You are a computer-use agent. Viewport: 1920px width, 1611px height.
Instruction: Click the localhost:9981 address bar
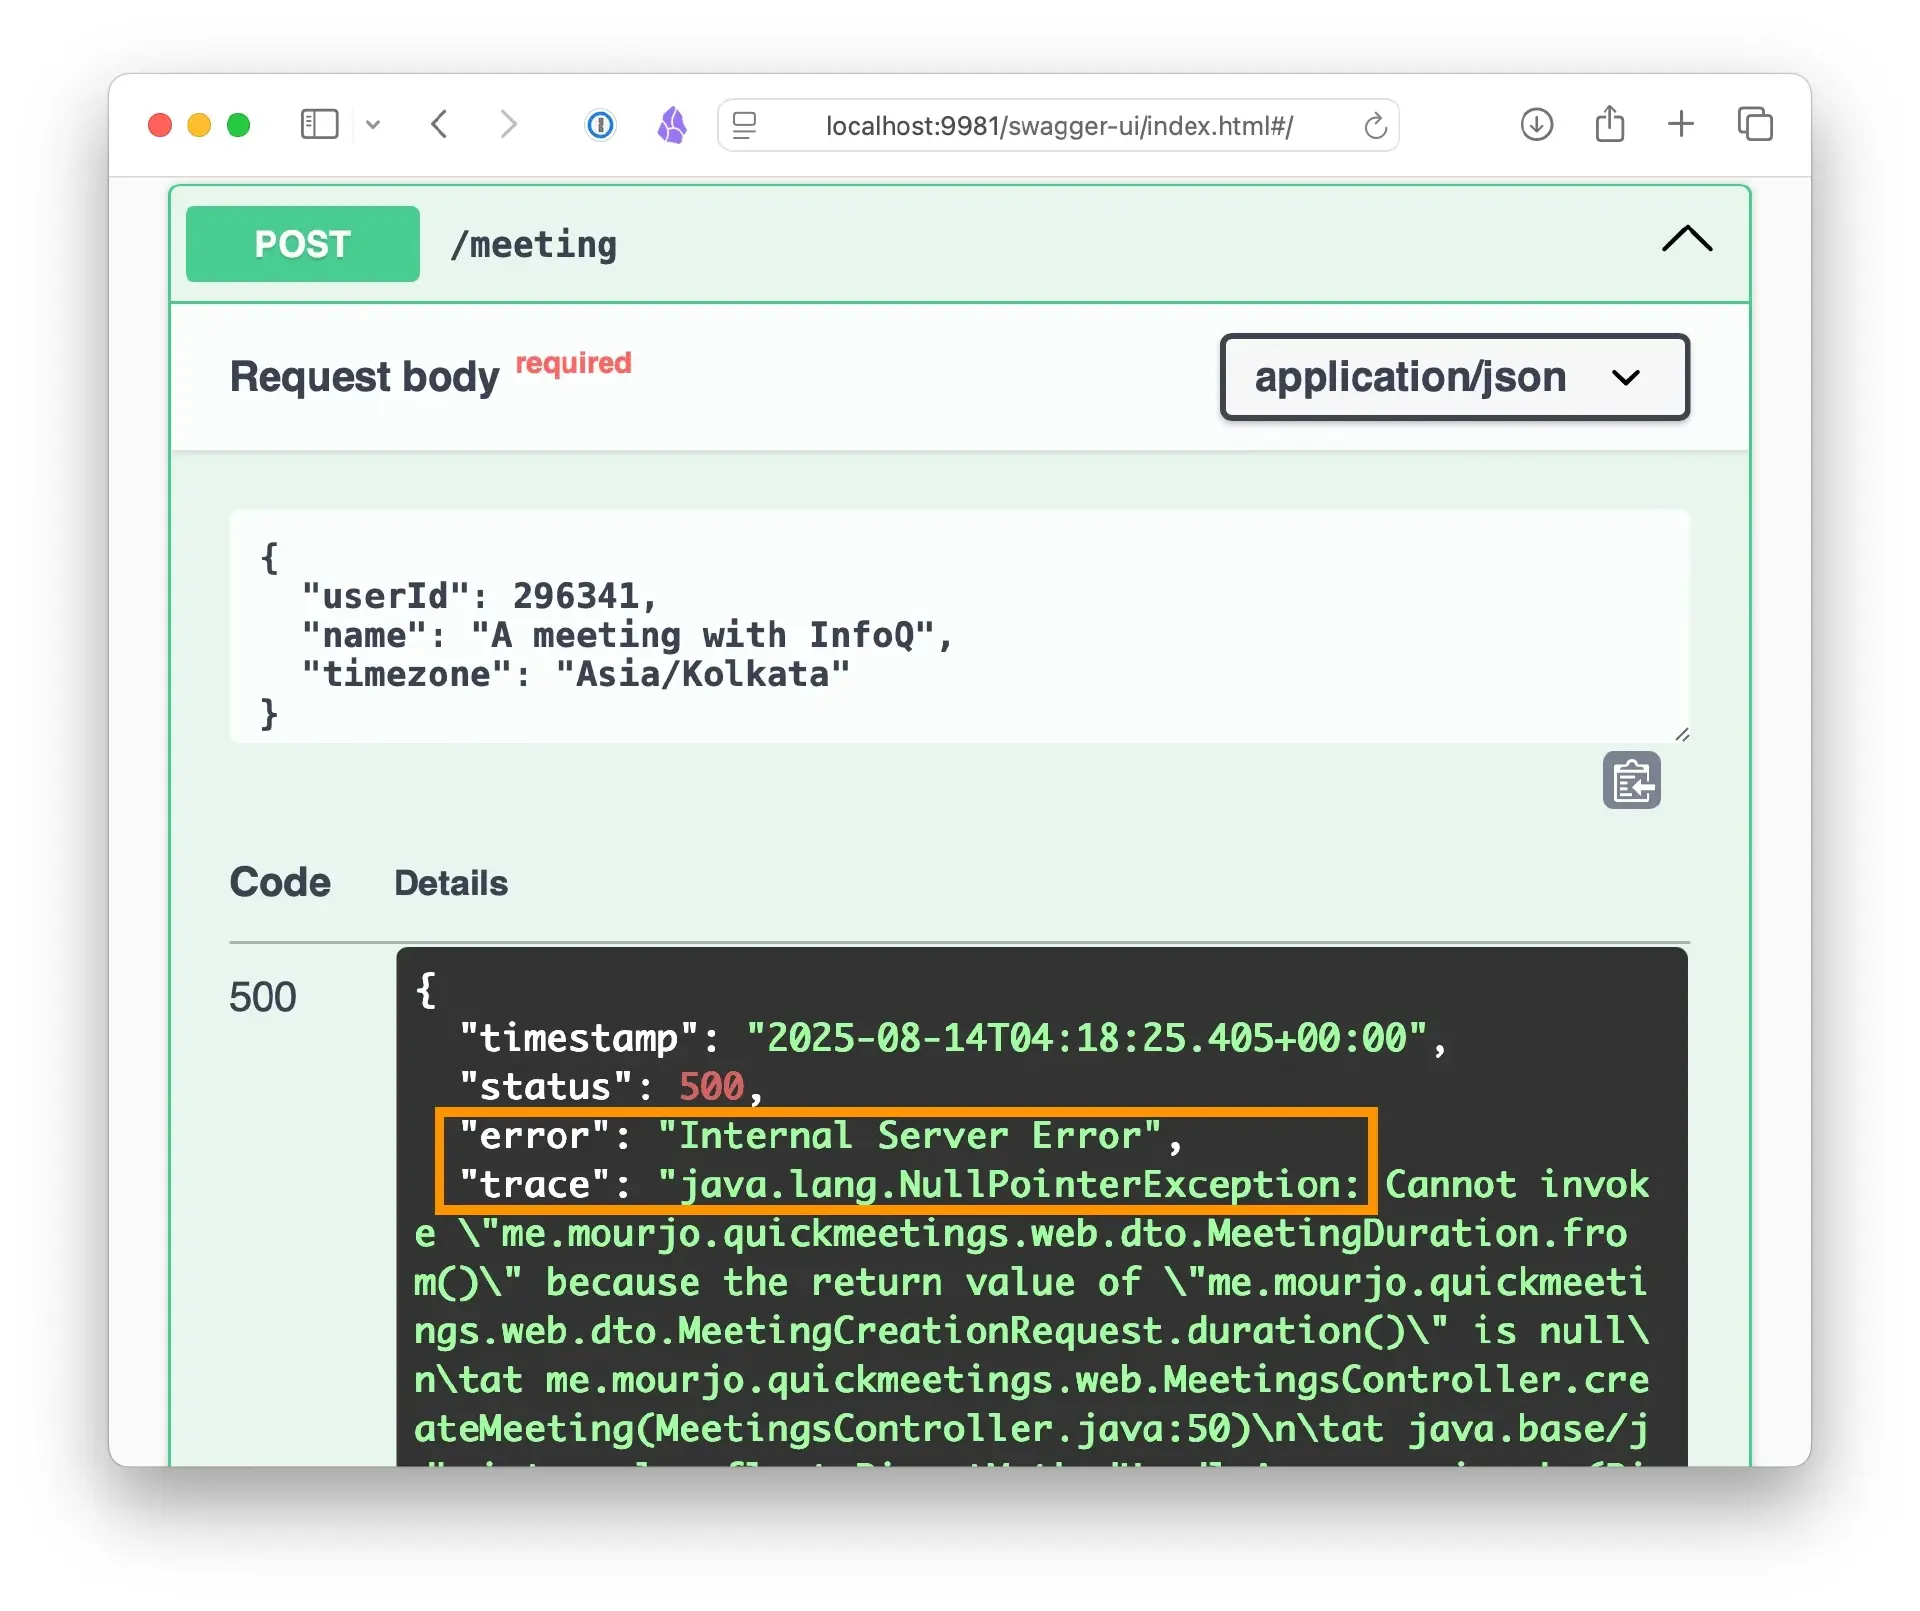1058,126
